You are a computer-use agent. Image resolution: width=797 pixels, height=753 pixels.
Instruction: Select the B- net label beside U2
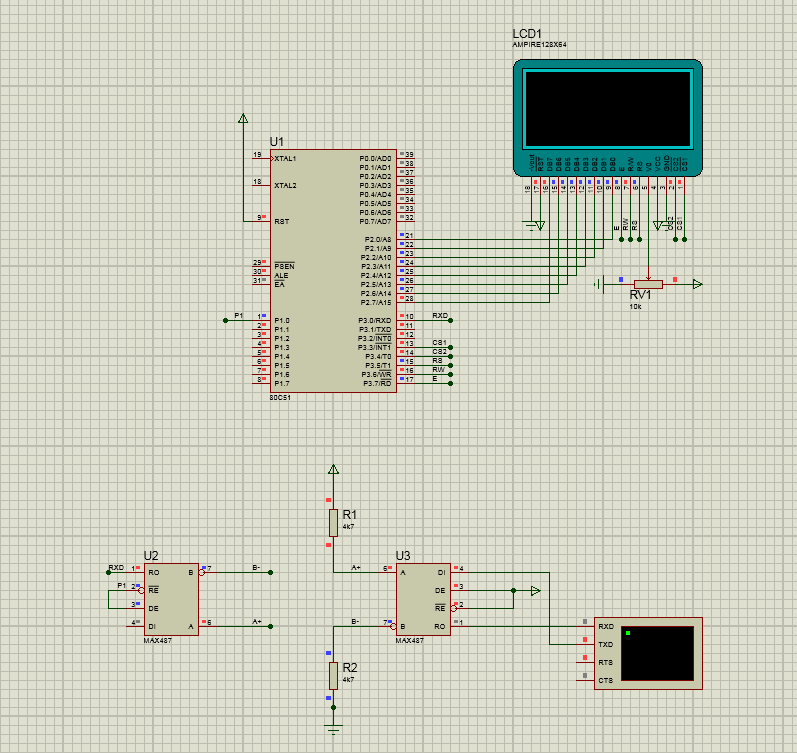coord(256,567)
